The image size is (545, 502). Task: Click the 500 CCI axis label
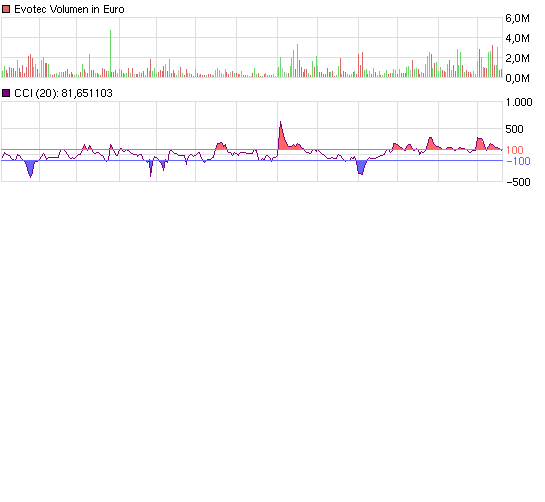pyautogui.click(x=514, y=129)
